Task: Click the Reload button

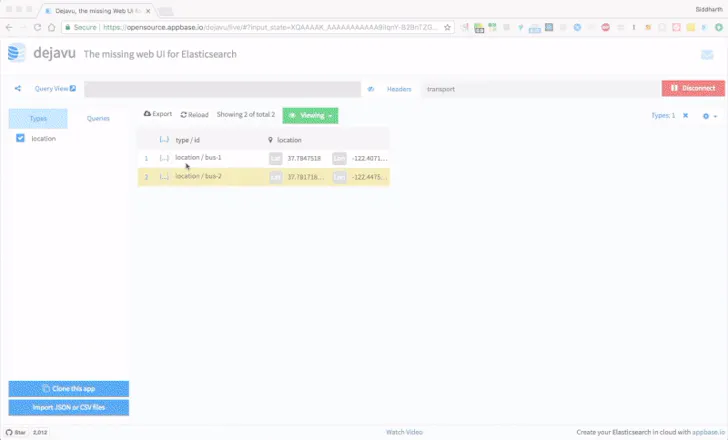Action: [195, 114]
